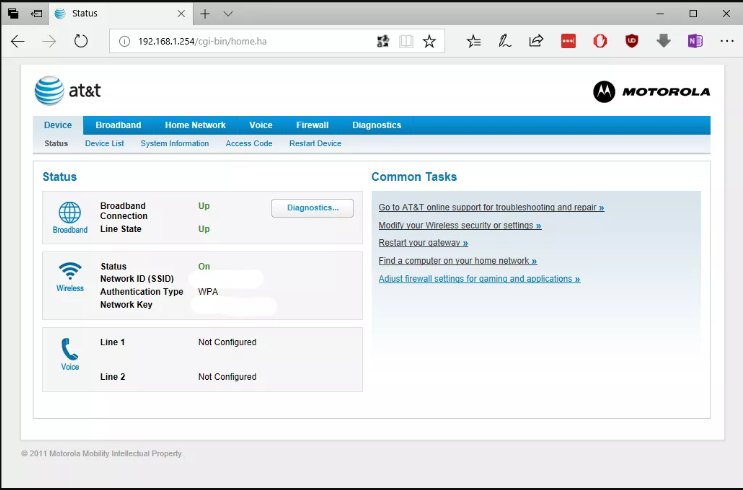Image resolution: width=743 pixels, height=490 pixels.
Task: Open the Firewall tab
Action: pos(312,125)
